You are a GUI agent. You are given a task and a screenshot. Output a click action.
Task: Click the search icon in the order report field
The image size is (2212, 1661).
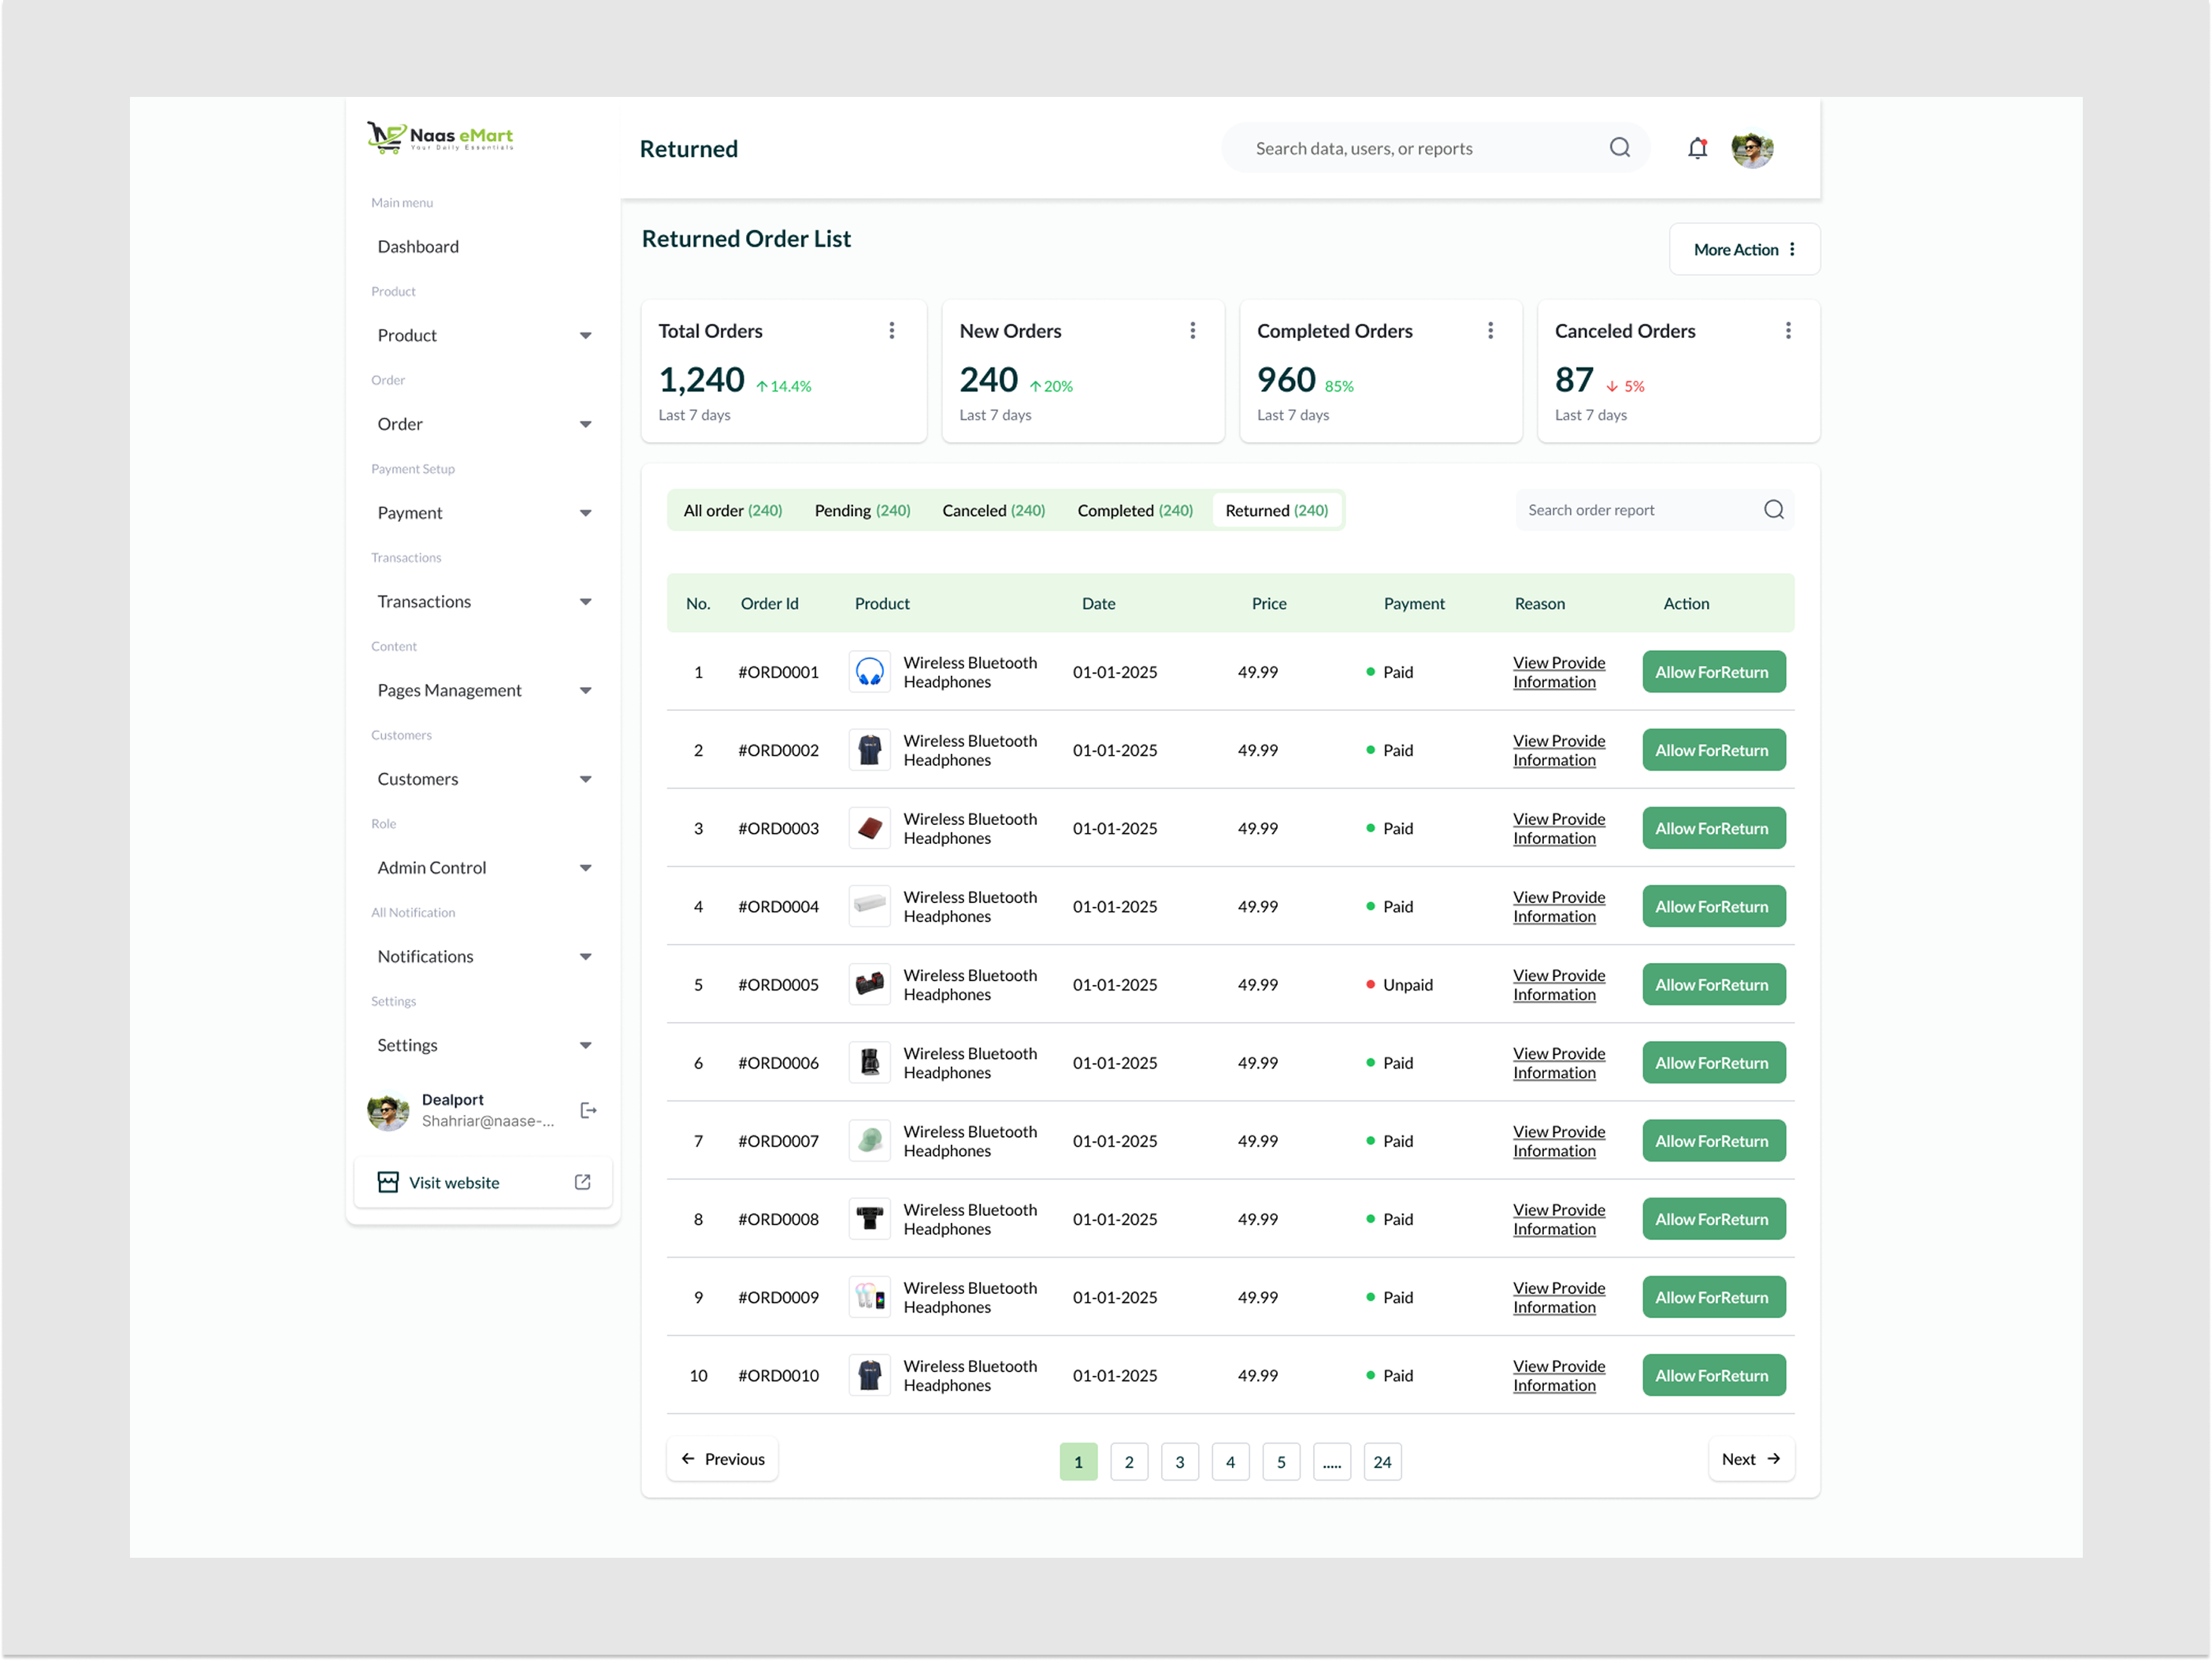[x=1774, y=509]
